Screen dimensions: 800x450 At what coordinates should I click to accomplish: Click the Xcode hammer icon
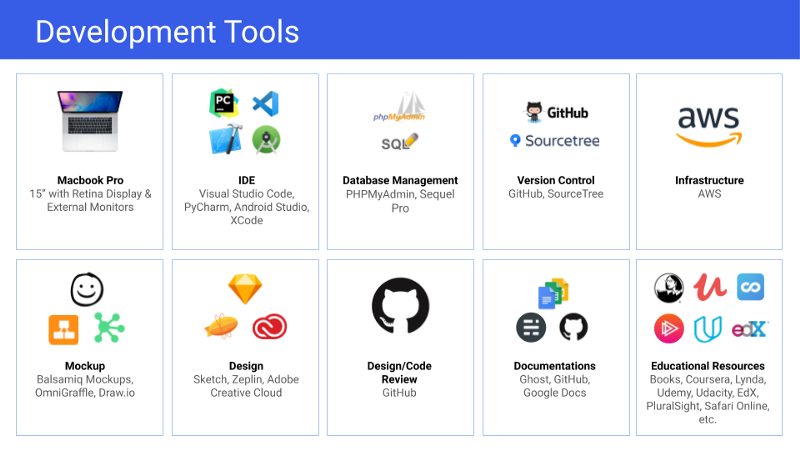pyautogui.click(x=226, y=139)
